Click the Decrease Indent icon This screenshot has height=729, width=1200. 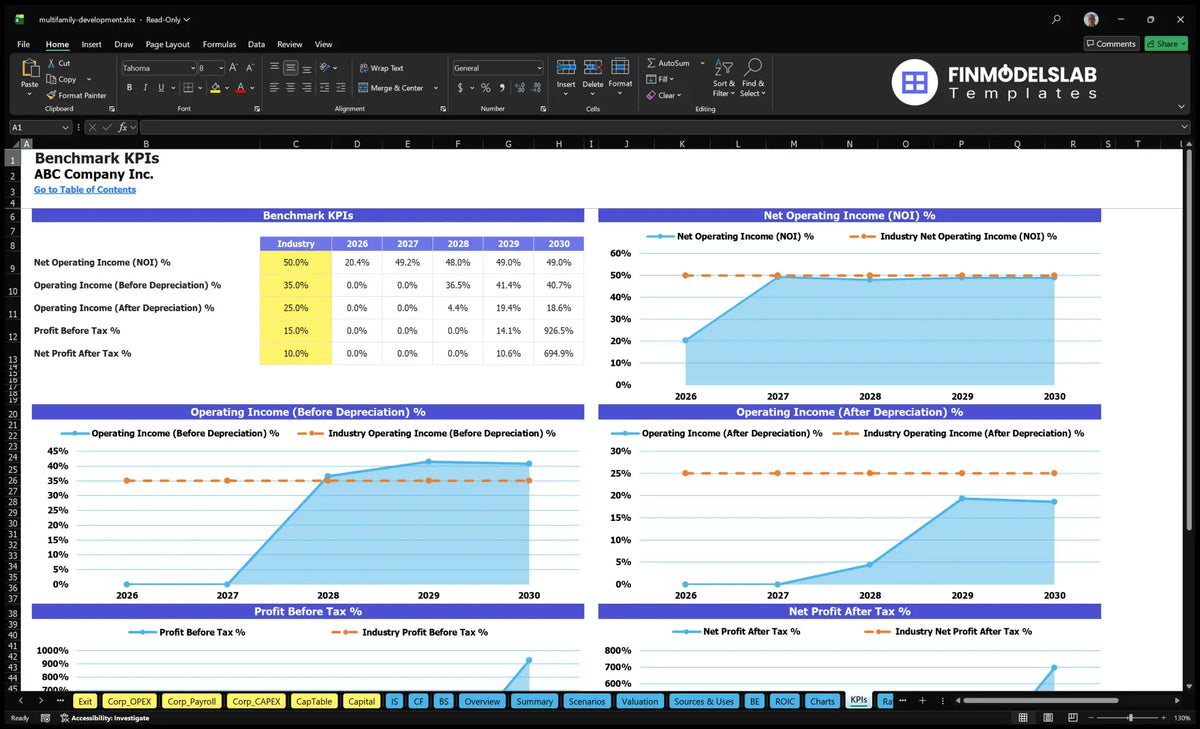point(325,88)
